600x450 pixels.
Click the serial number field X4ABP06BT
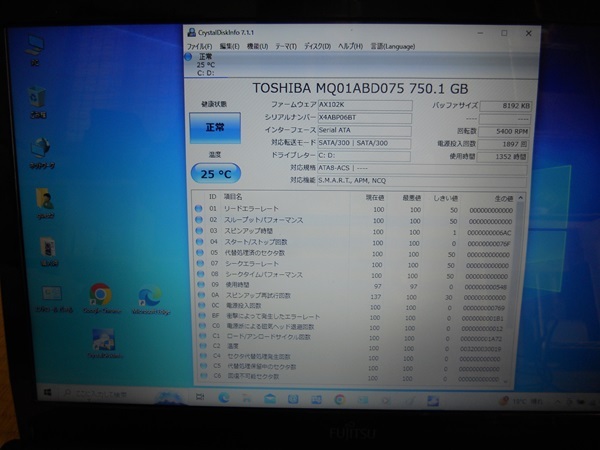click(x=365, y=117)
